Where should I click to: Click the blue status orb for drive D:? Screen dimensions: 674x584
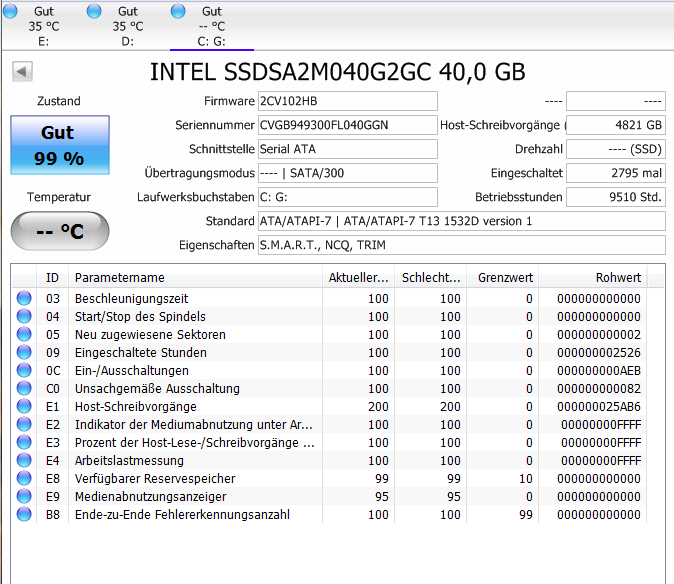point(94,11)
